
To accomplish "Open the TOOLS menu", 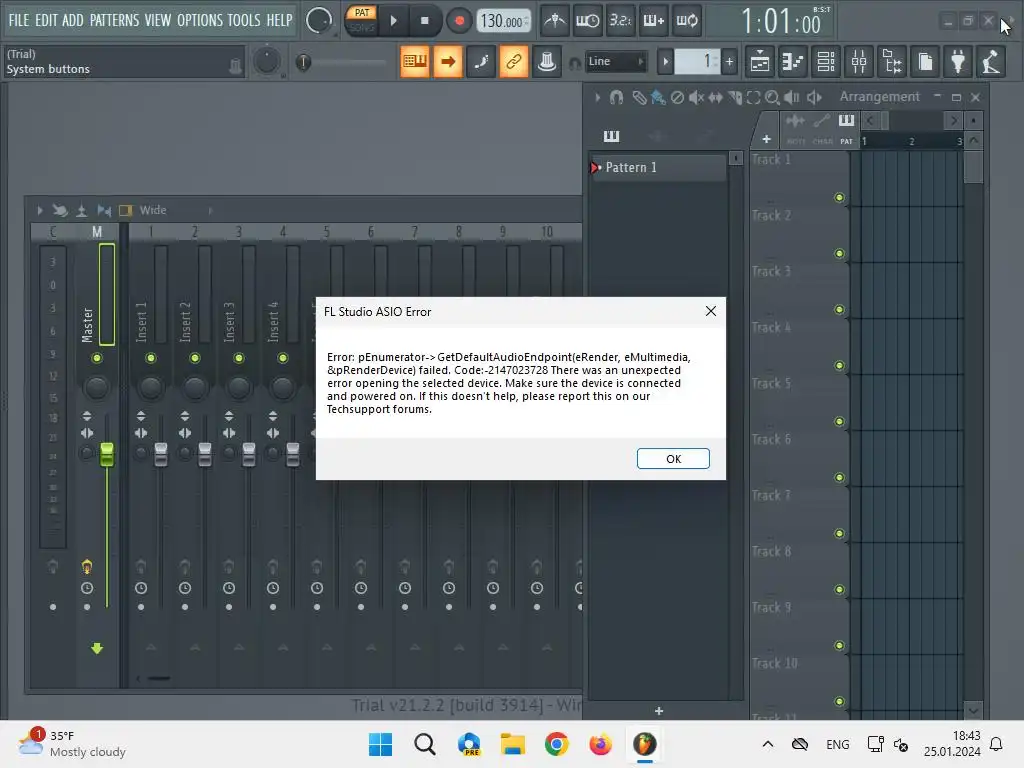I will (x=244, y=20).
